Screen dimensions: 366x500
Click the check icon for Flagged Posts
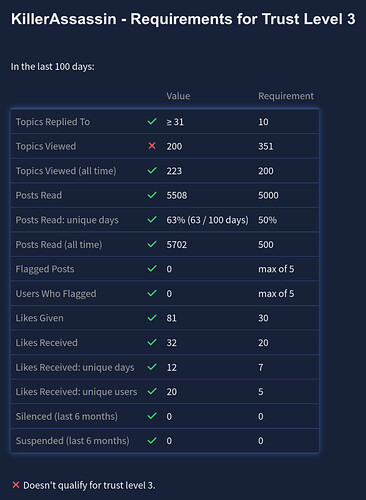point(152,268)
